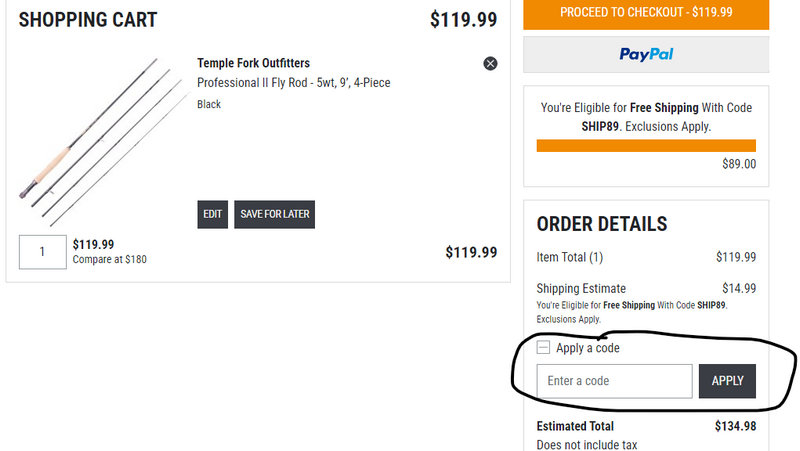The height and width of the screenshot is (451, 800).
Task: Pay using the PayPal button
Action: coord(646,55)
